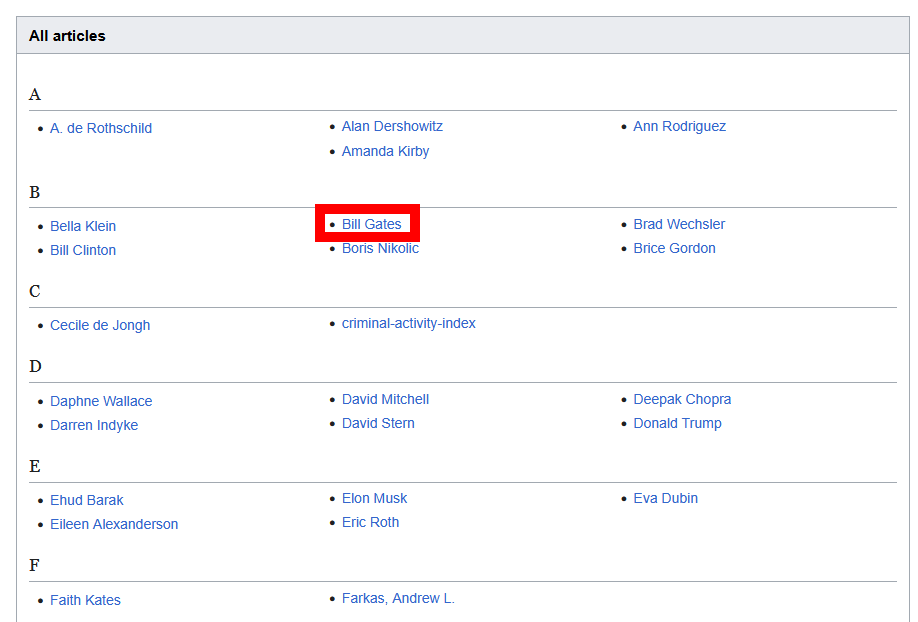Image resolution: width=918 pixels, height=622 pixels.
Task: Select the Amanda Kirby link
Action: [x=385, y=151]
